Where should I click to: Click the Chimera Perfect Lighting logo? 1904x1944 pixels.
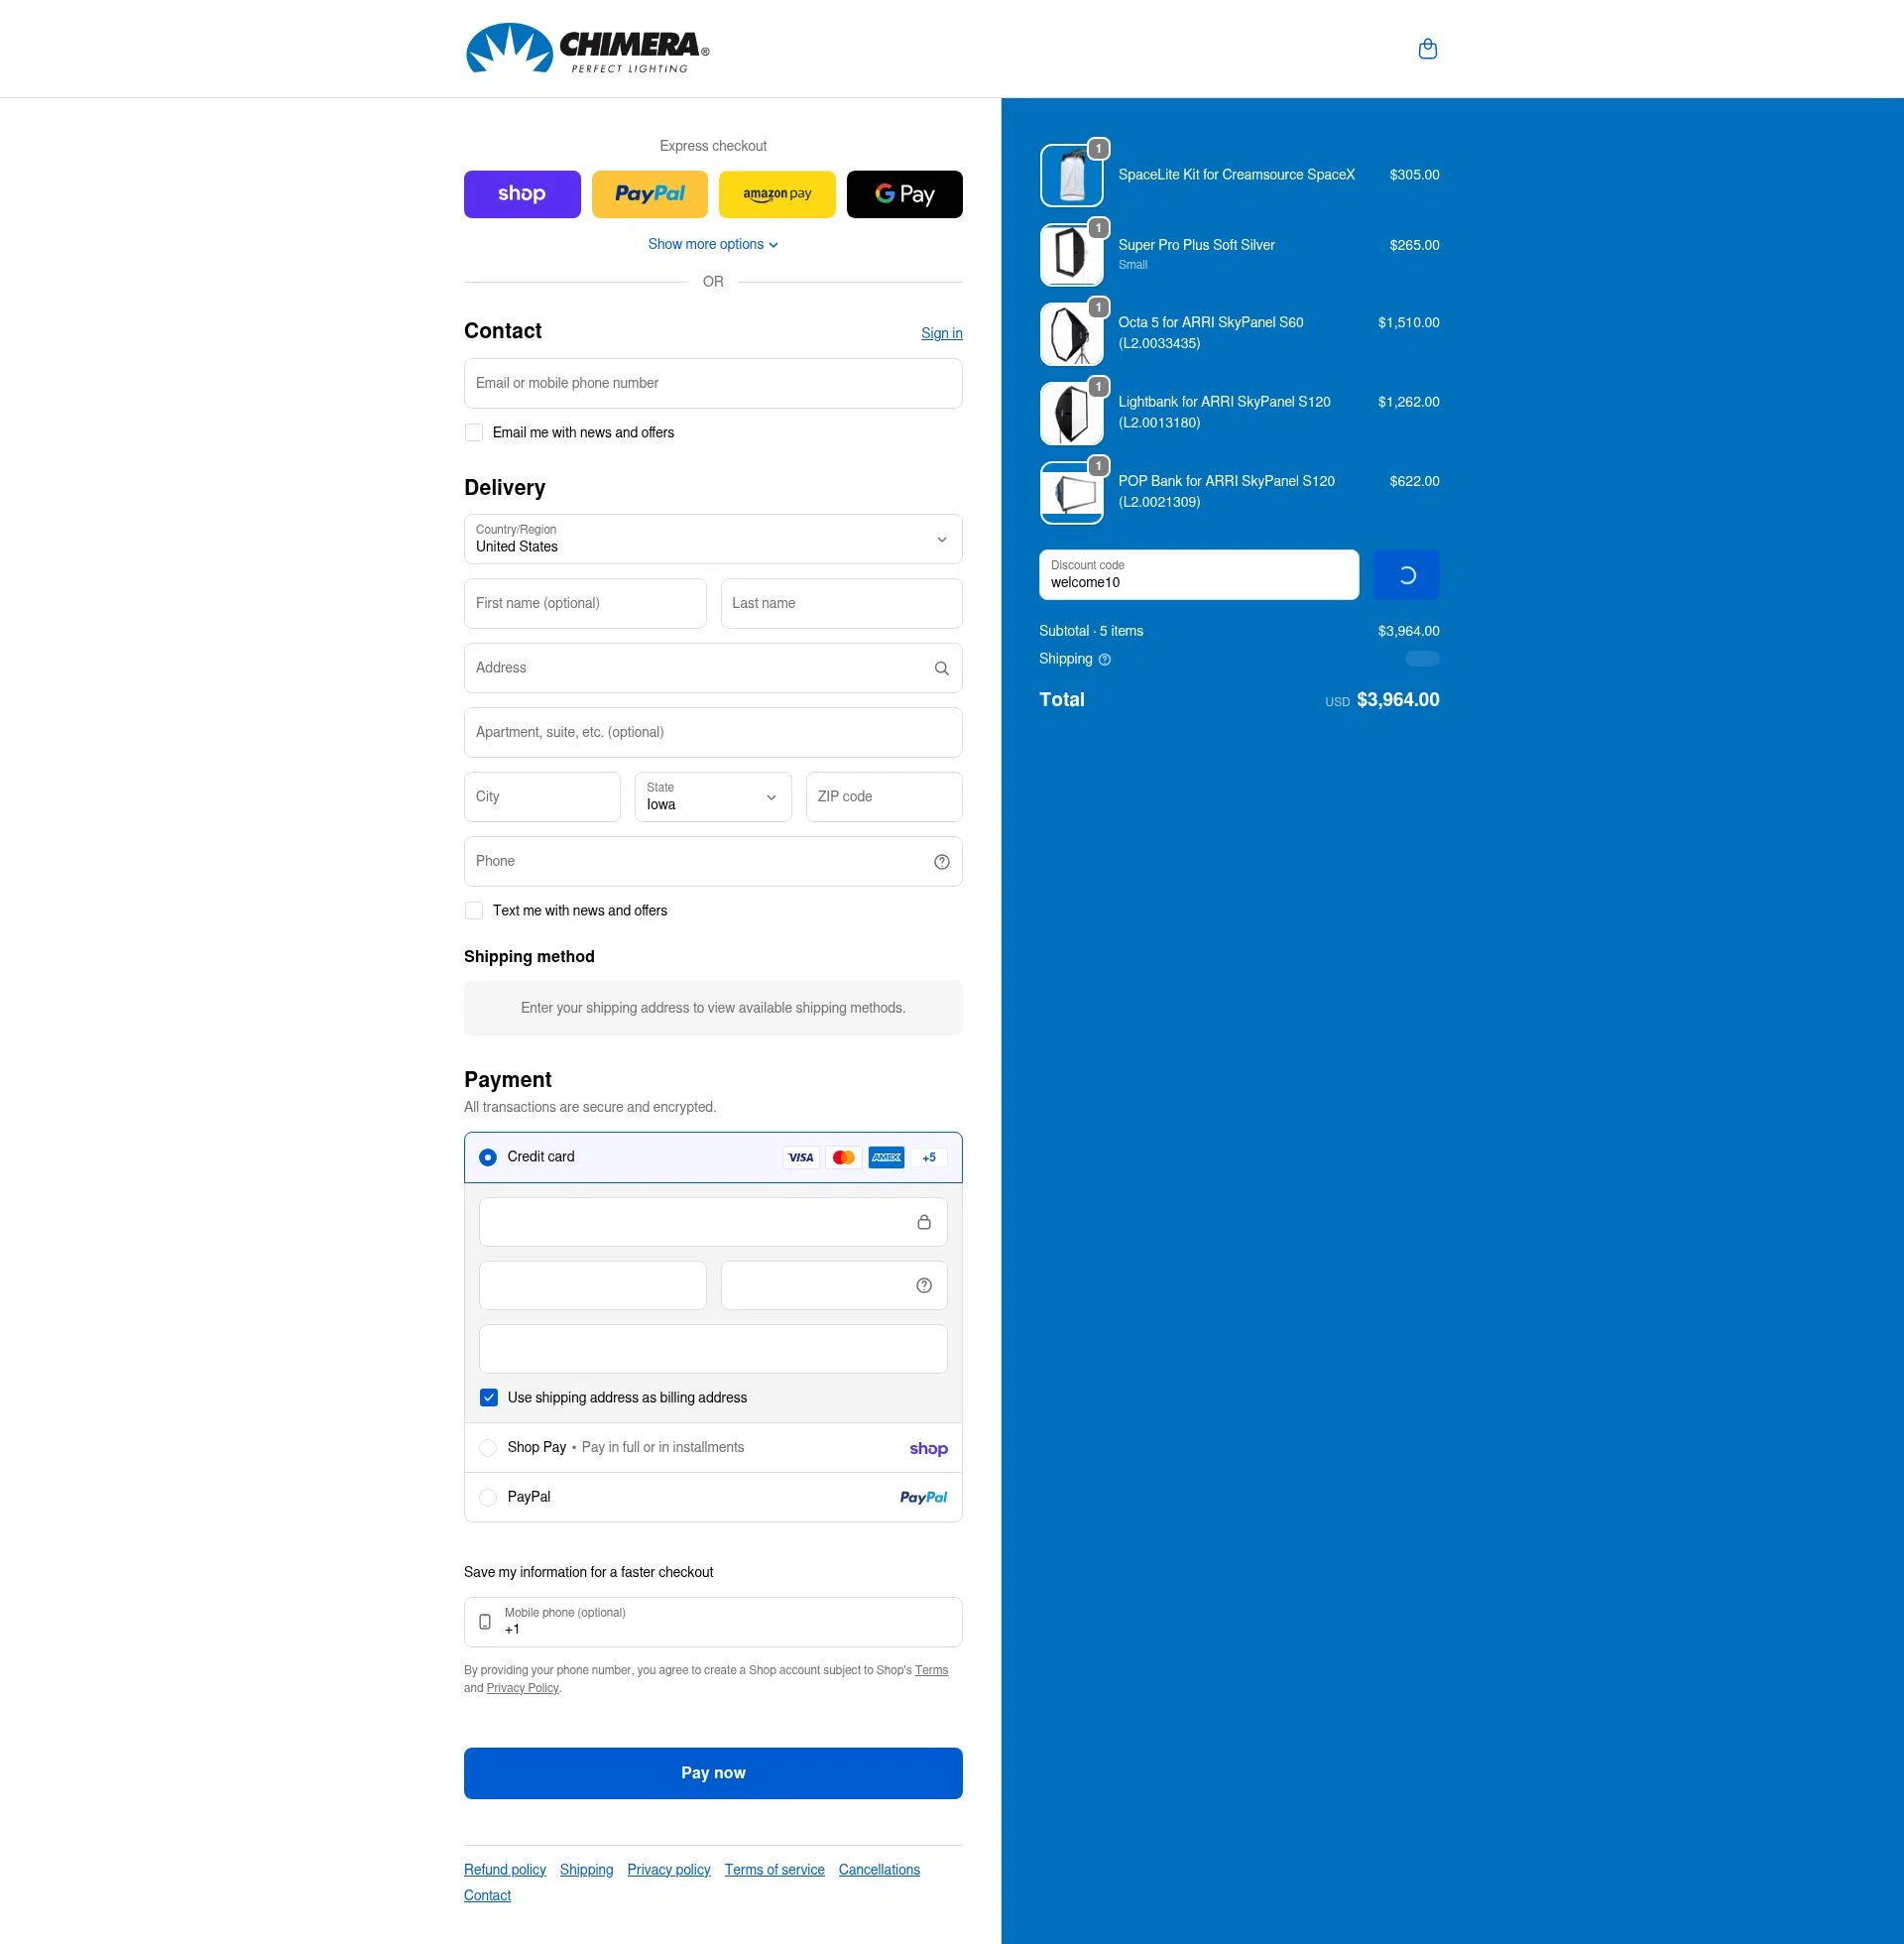(x=586, y=48)
